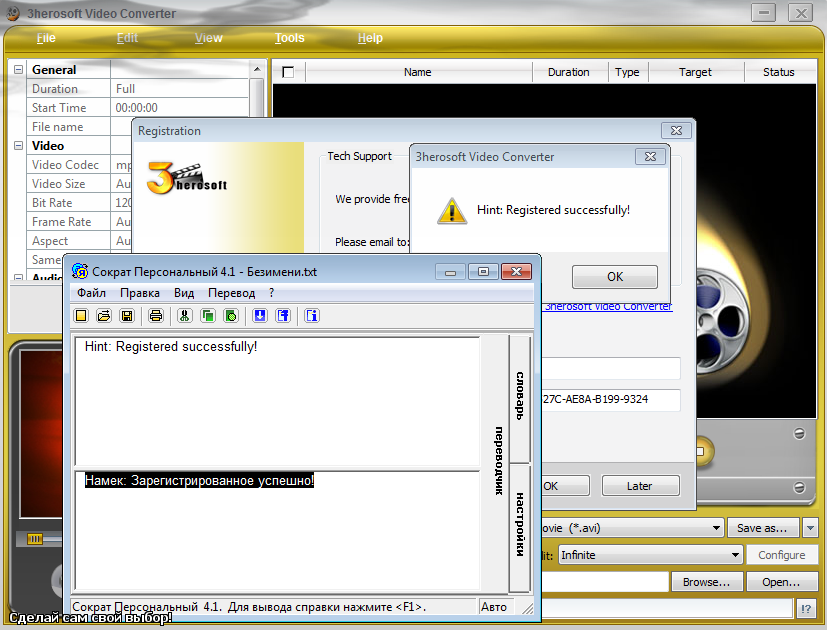Screen dimensions: 827x630
Task: Click the Open... button
Action: pyautogui.click(x=782, y=582)
